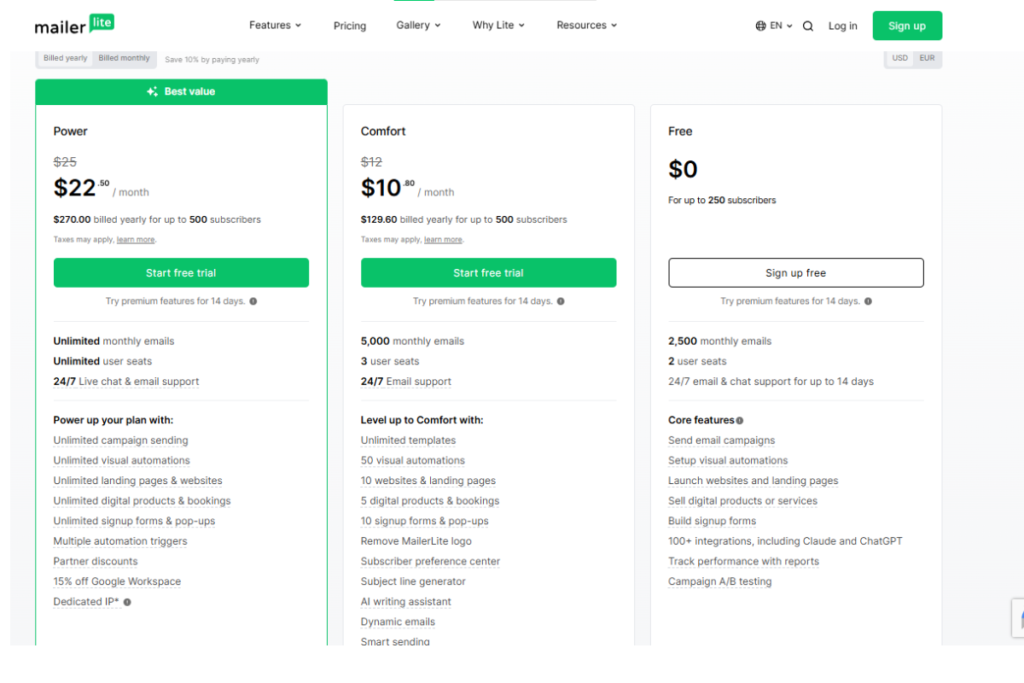Click Remove MailerLite logo feature

(x=416, y=542)
